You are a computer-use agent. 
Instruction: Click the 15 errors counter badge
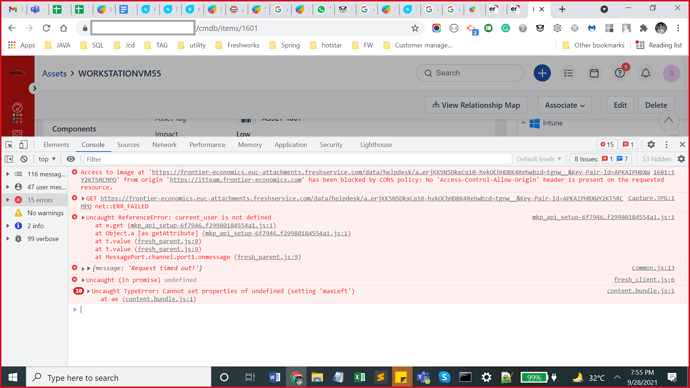pyautogui.click(x=607, y=145)
